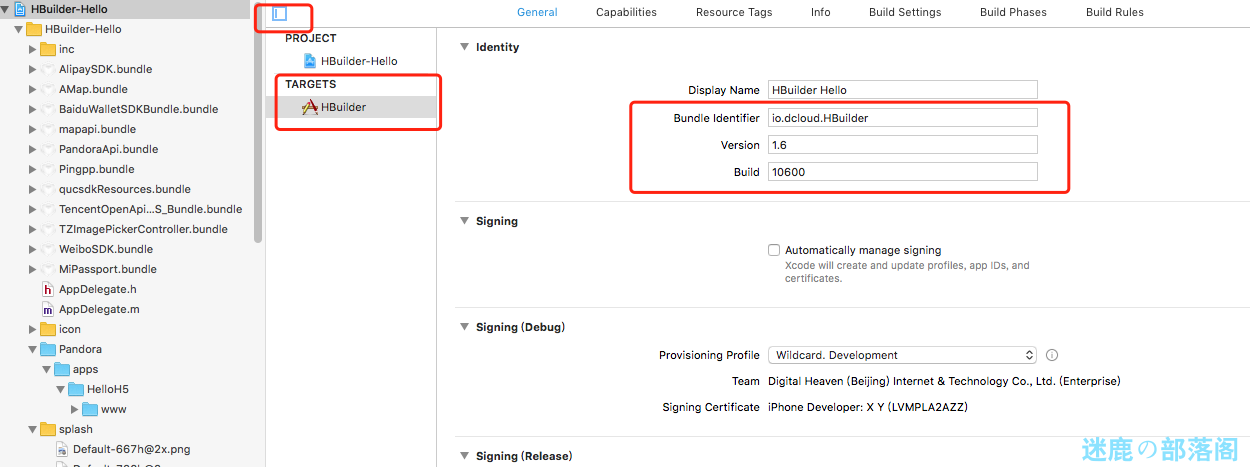Expand the icon folder
This screenshot has height=467, width=1250.
(32, 329)
